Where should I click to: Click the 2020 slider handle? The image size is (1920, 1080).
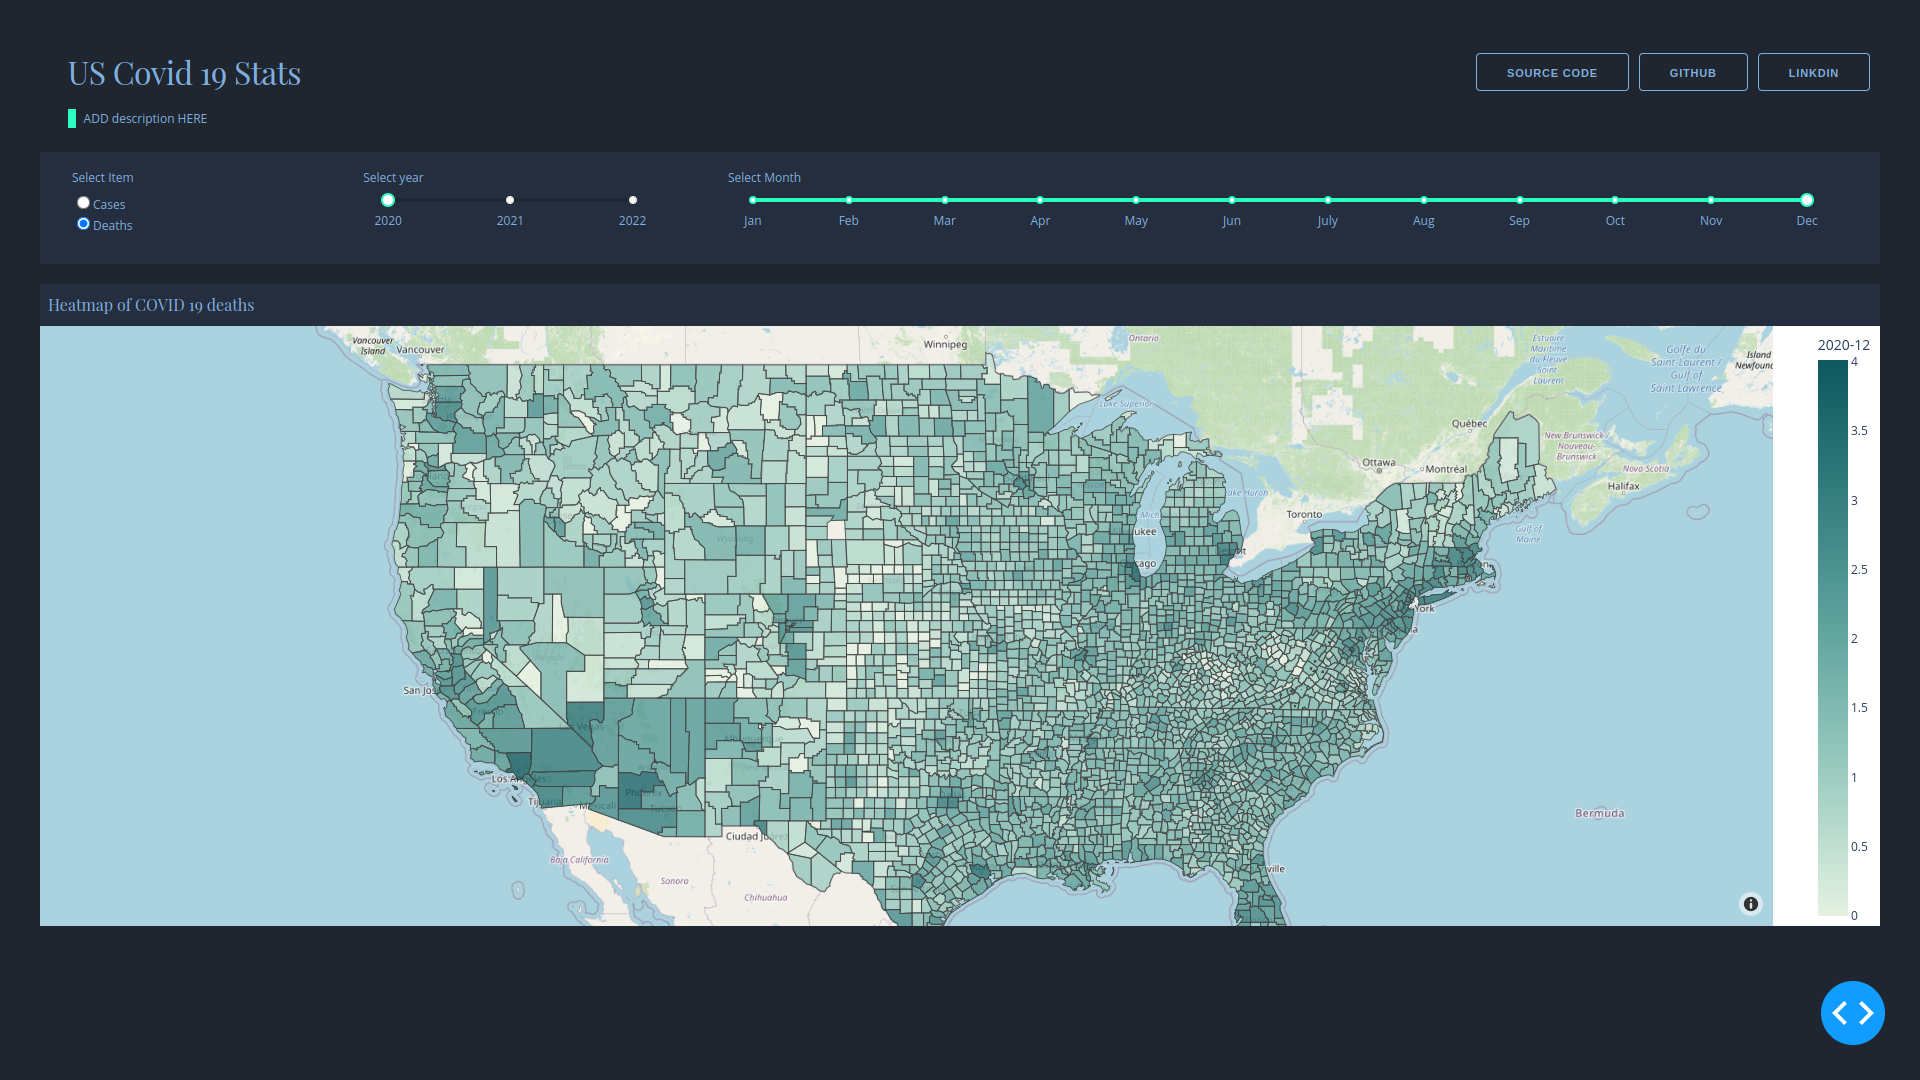[388, 200]
